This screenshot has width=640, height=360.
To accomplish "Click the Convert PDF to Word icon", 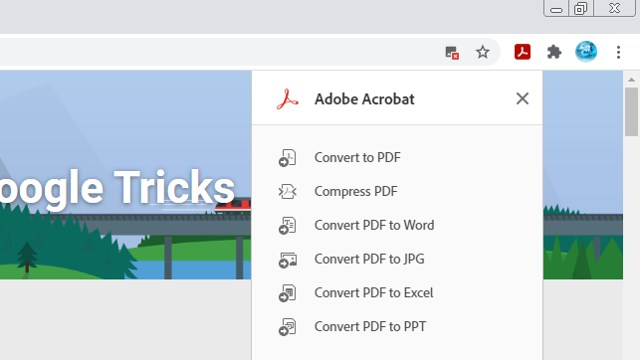I will (x=287, y=225).
